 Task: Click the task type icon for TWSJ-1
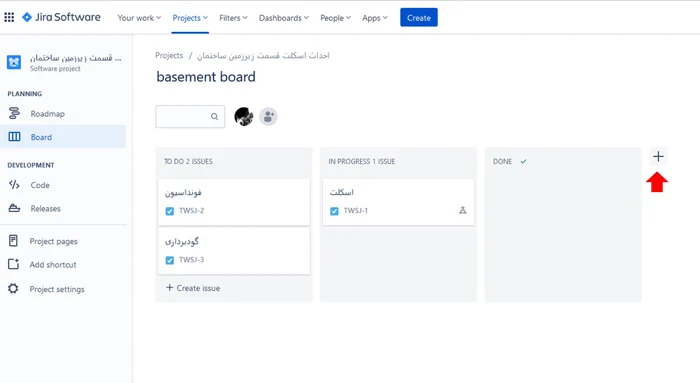click(x=334, y=211)
